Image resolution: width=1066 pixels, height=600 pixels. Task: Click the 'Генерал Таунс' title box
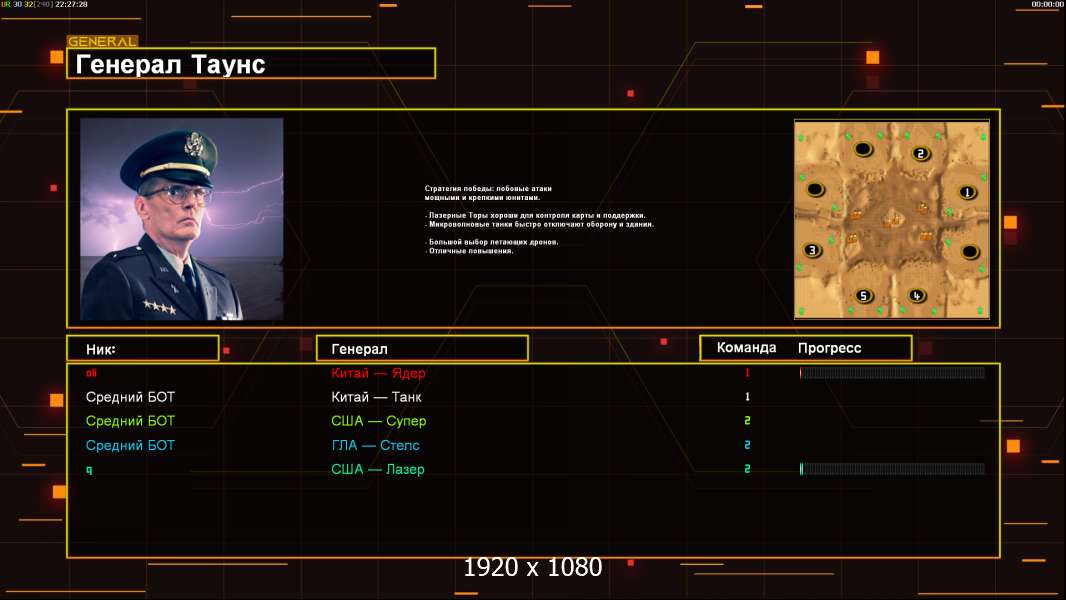click(251, 63)
